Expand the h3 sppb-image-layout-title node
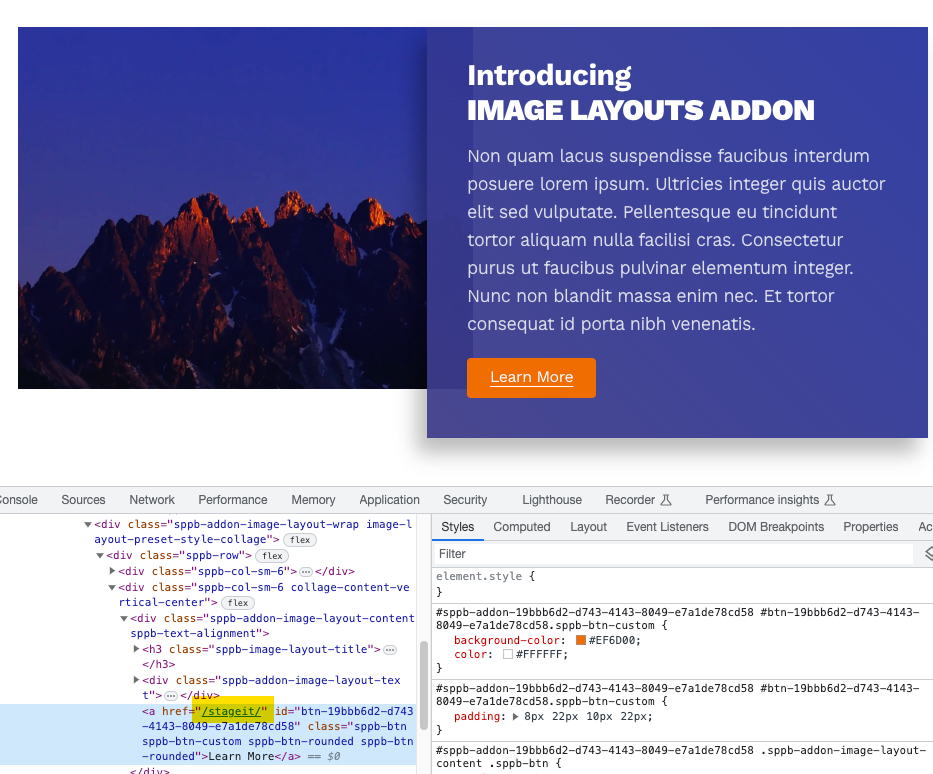Image resolution: width=933 pixels, height=774 pixels. click(136, 650)
